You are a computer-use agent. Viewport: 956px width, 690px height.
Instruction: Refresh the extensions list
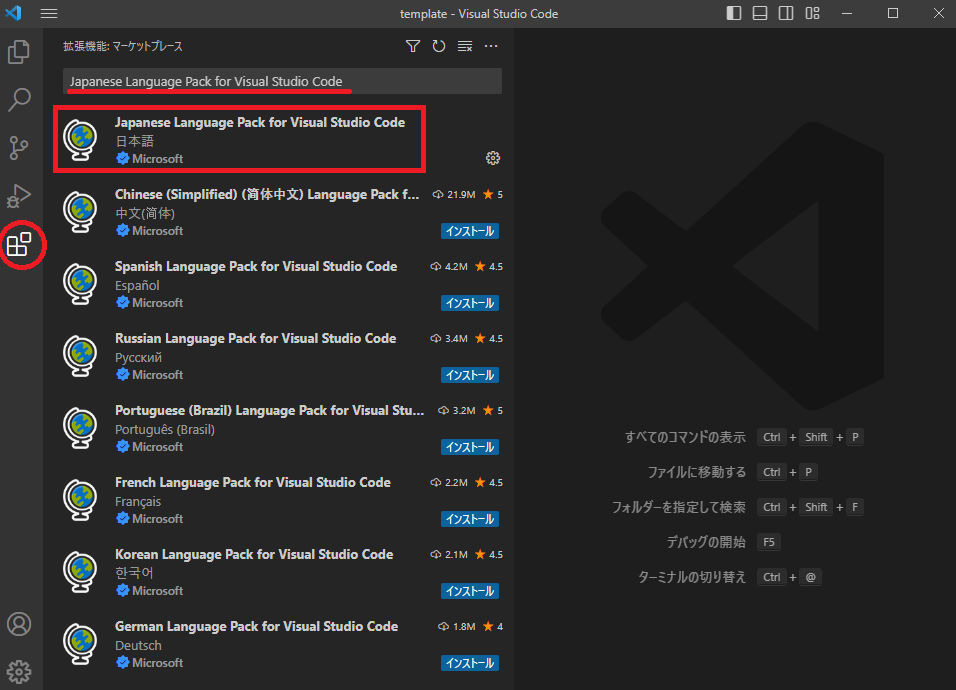[438, 46]
